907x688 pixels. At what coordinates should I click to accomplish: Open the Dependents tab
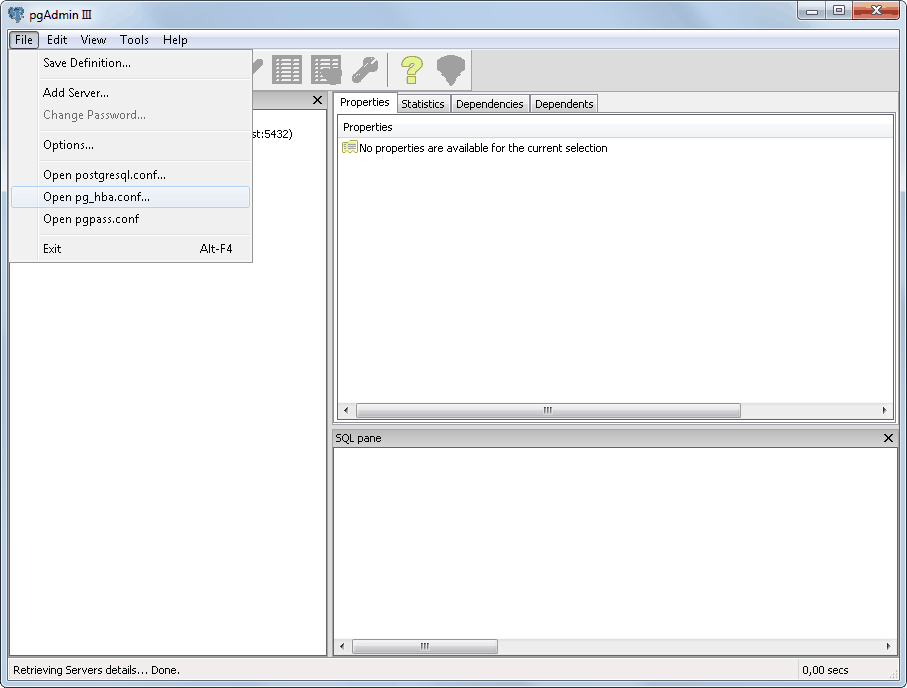[564, 104]
